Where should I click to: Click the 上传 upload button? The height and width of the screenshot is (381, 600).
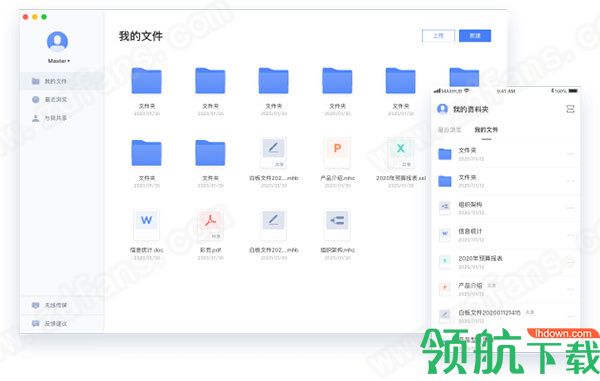click(x=438, y=36)
